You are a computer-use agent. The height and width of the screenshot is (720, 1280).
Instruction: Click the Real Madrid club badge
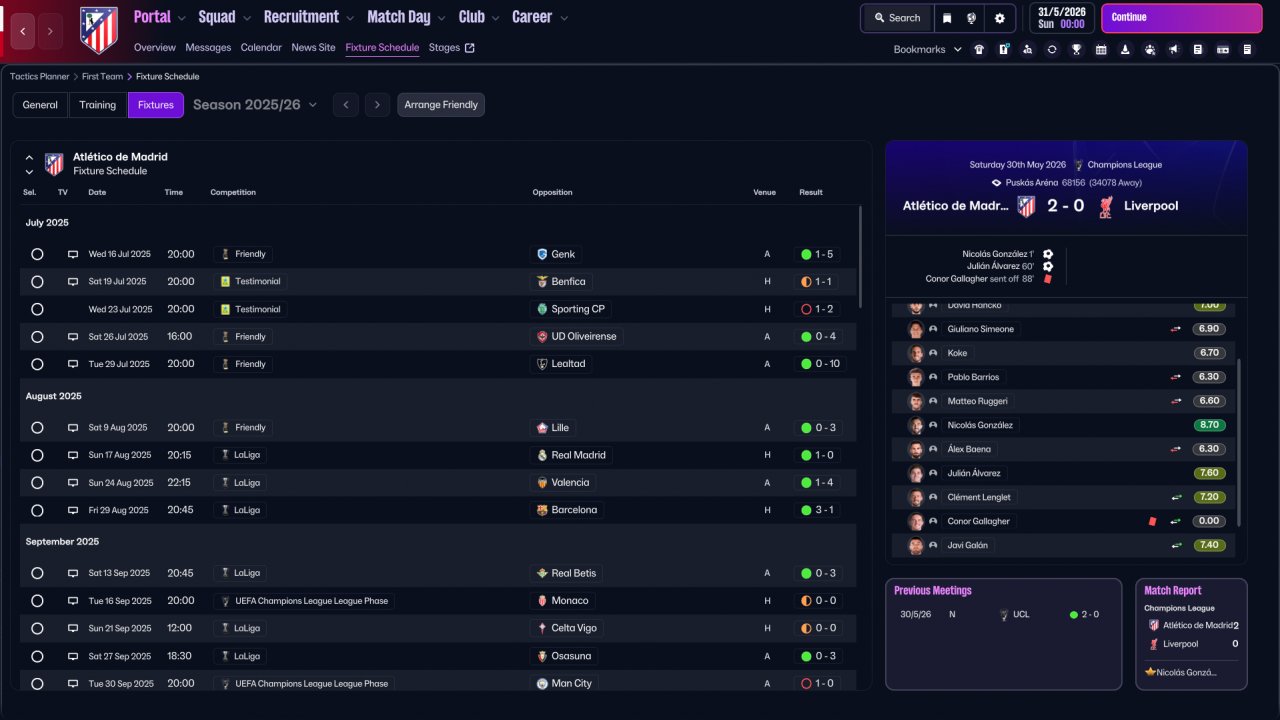click(x=542, y=455)
